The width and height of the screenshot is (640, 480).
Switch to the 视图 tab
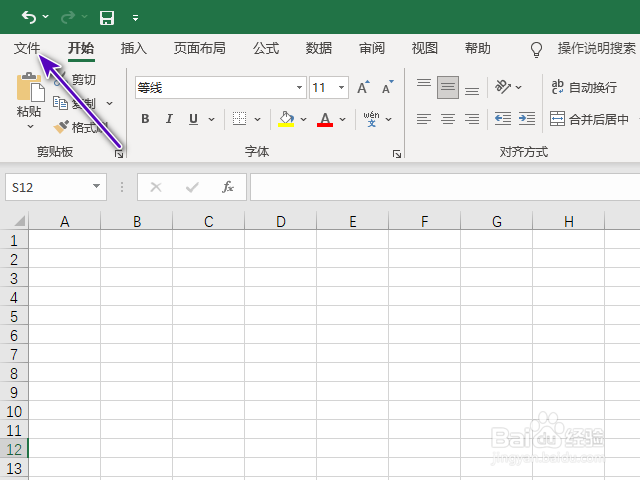click(x=425, y=48)
